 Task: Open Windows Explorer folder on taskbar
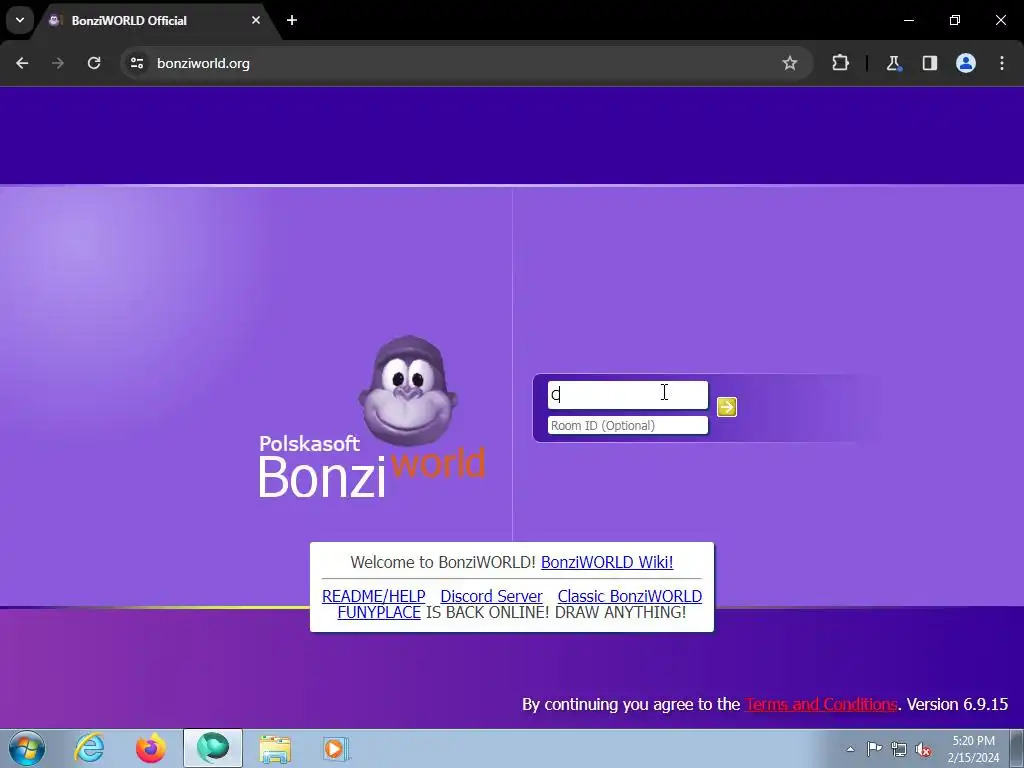click(275, 748)
